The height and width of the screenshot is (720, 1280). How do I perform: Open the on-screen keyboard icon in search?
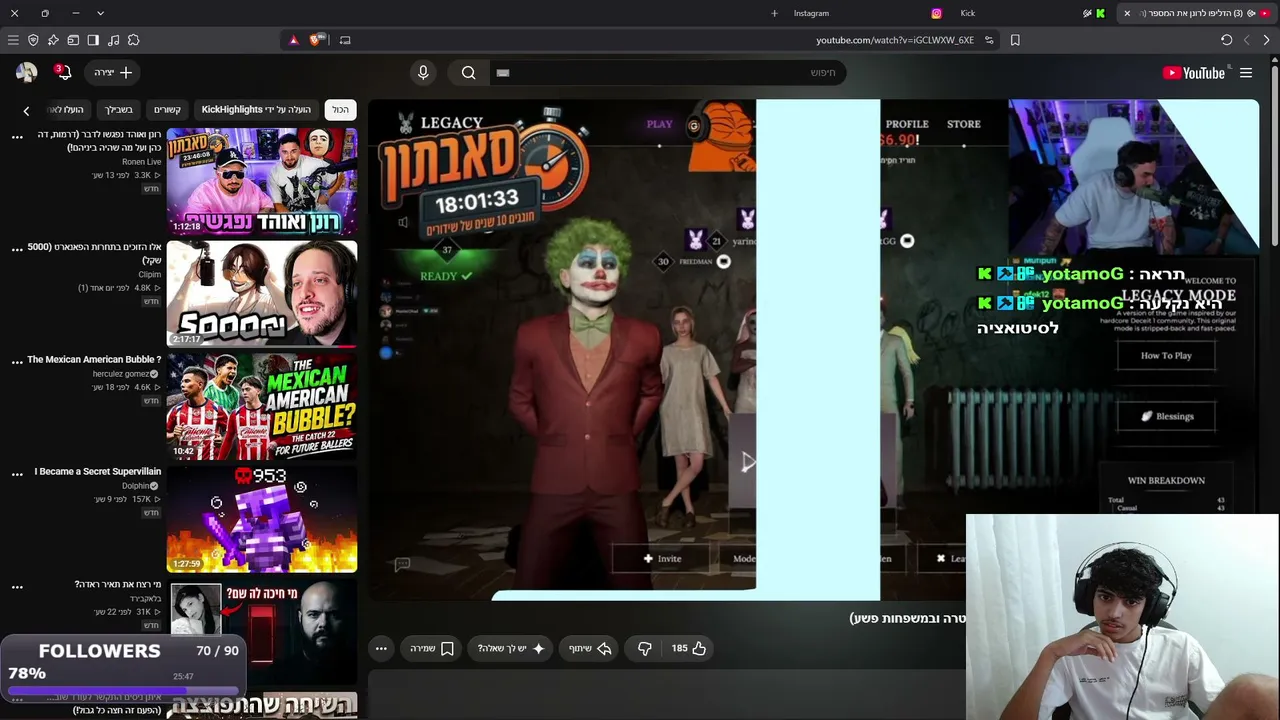pos(503,72)
